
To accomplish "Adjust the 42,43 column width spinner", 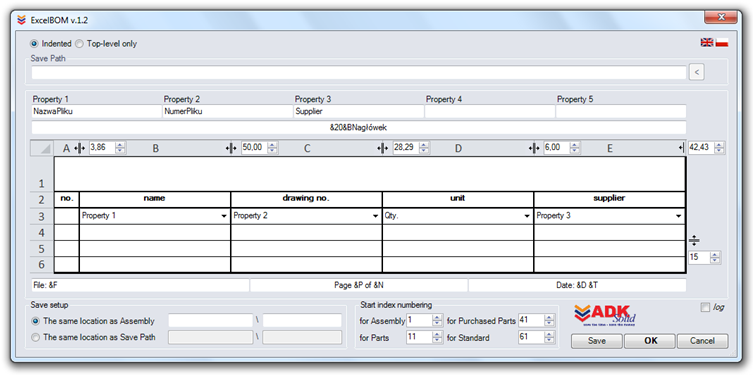I will (719, 148).
